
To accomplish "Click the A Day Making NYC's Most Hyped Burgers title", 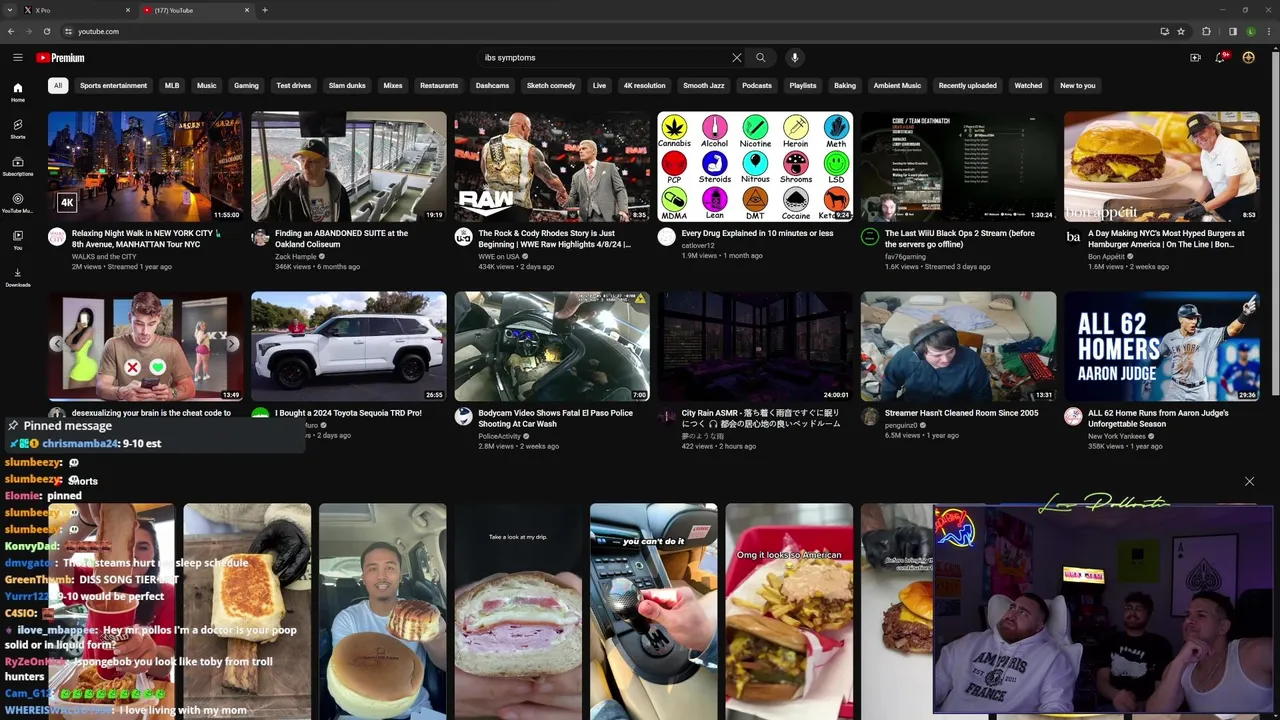I will click(x=1166, y=238).
